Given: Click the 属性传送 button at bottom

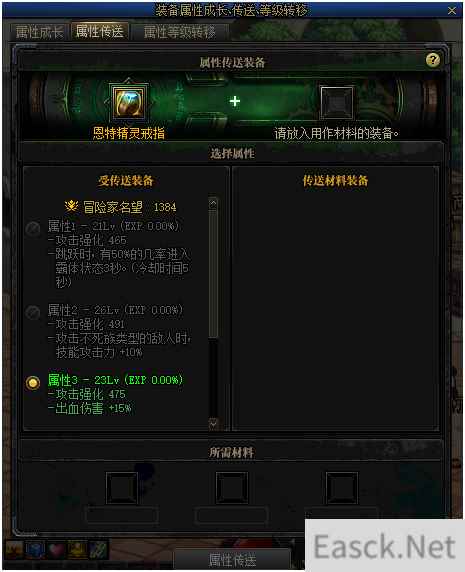Looking at the screenshot, I should coord(232,560).
